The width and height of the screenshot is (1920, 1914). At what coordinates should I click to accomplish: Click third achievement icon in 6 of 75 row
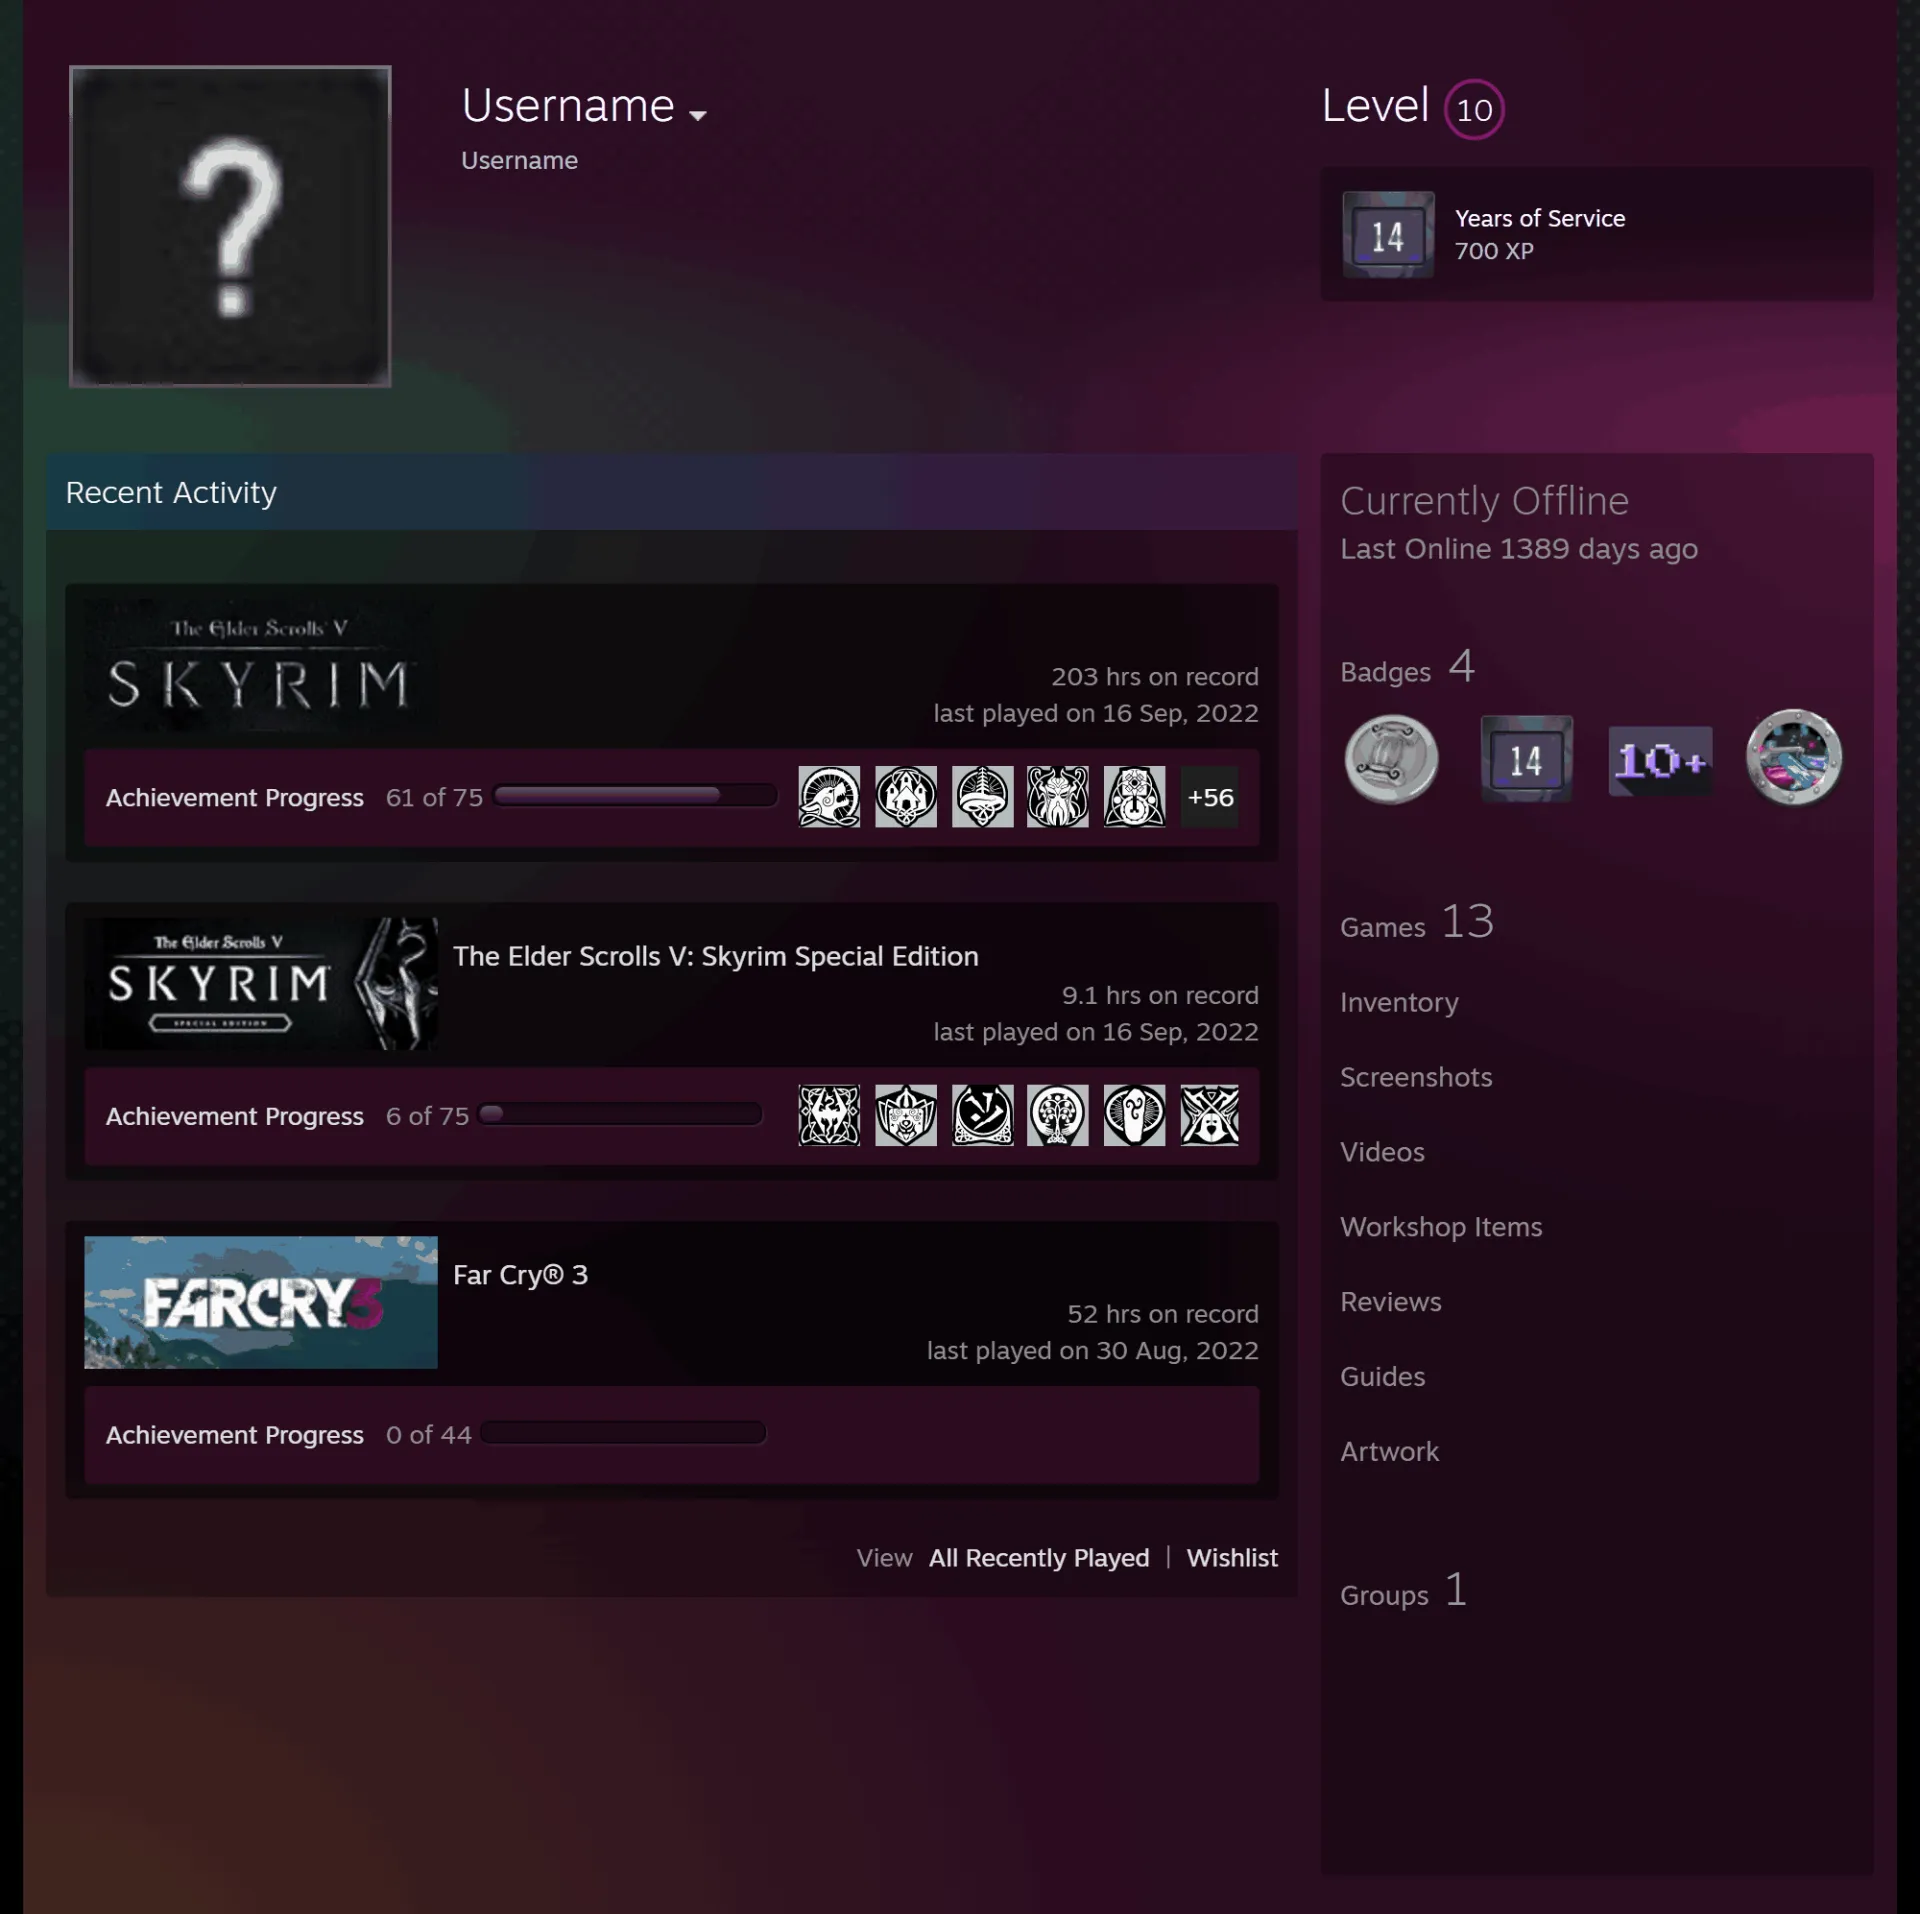tap(982, 1115)
